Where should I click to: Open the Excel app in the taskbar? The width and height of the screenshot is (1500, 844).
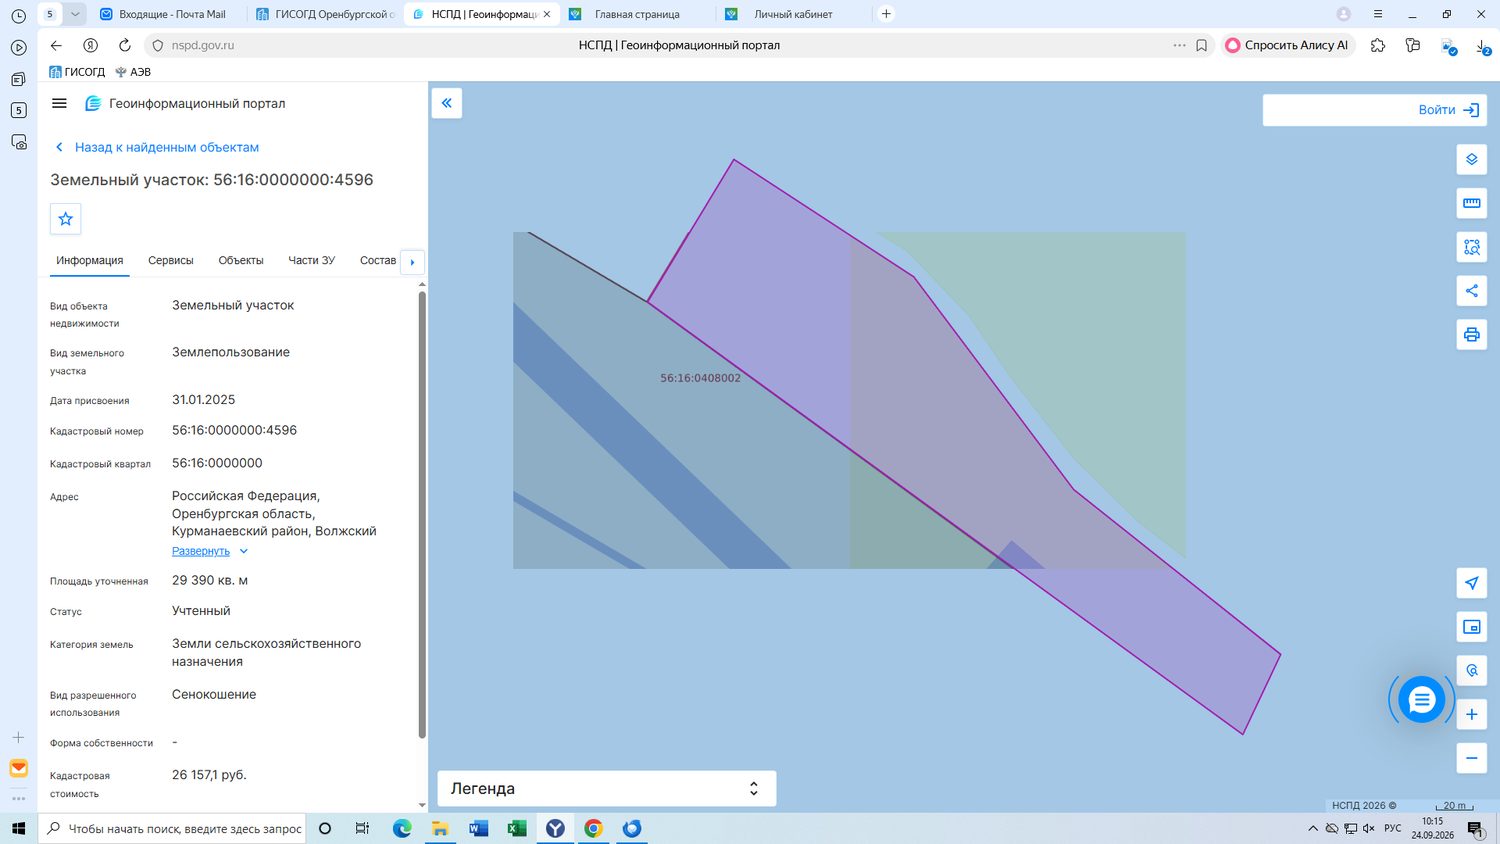(516, 829)
